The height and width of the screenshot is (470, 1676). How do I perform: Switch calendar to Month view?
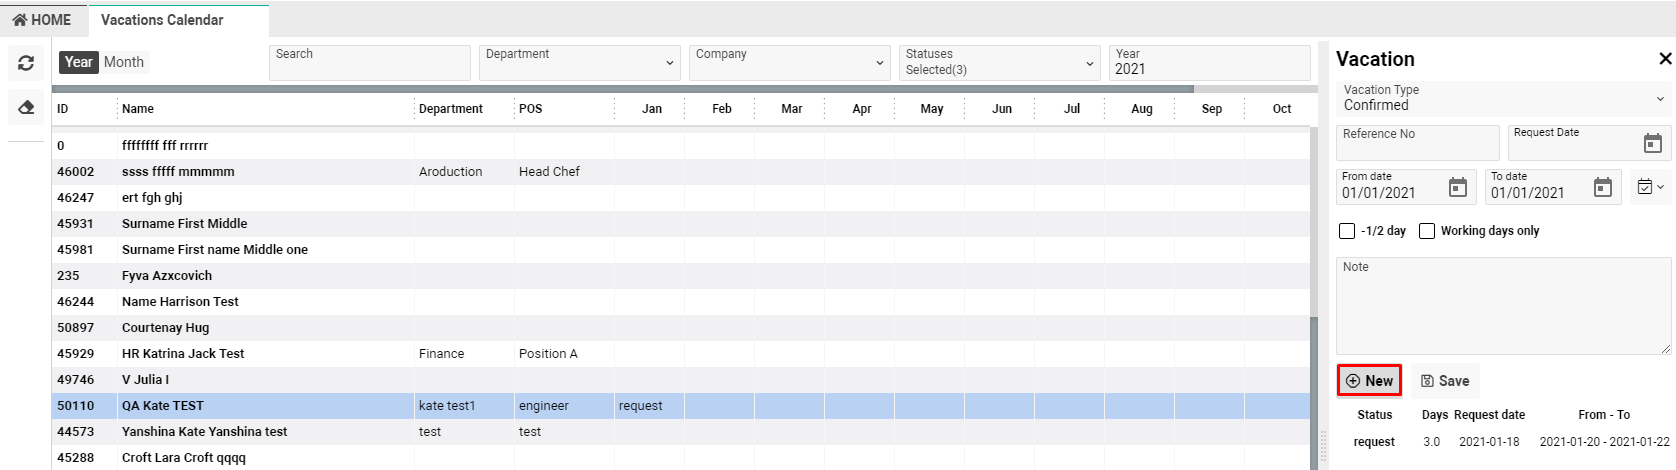click(x=124, y=62)
